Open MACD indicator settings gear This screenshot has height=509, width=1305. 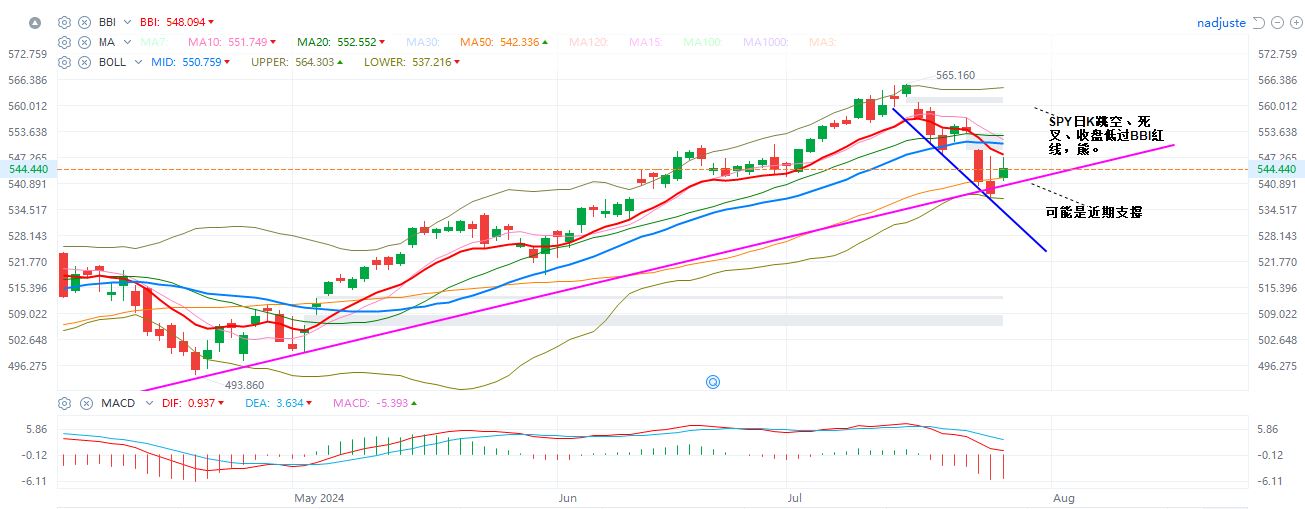click(65, 403)
